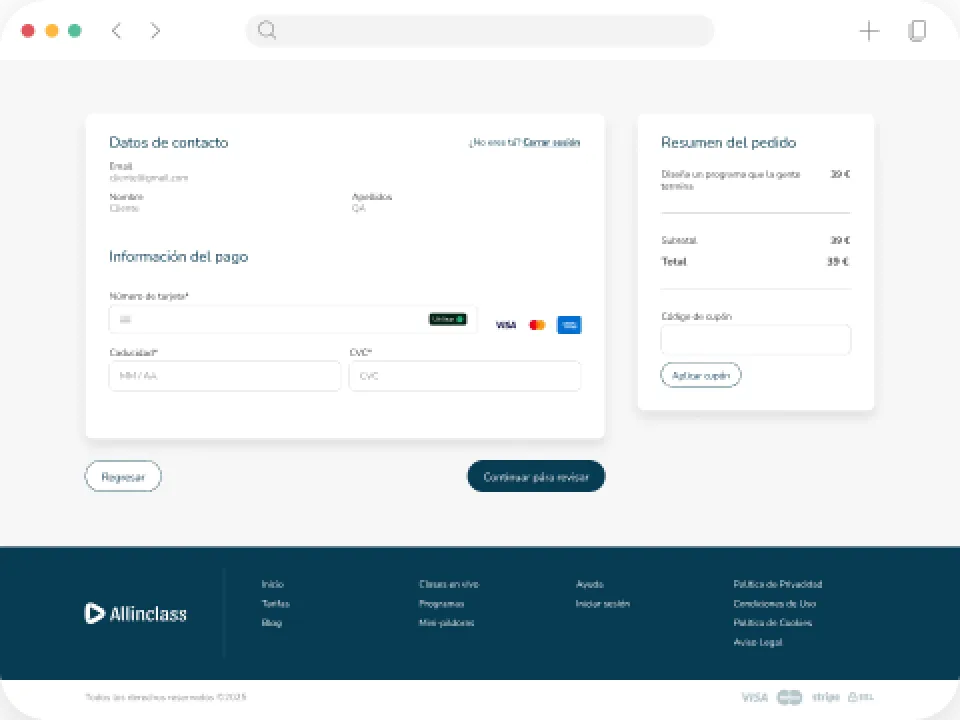
Task: Click Continuar para revisar
Action: pos(536,476)
